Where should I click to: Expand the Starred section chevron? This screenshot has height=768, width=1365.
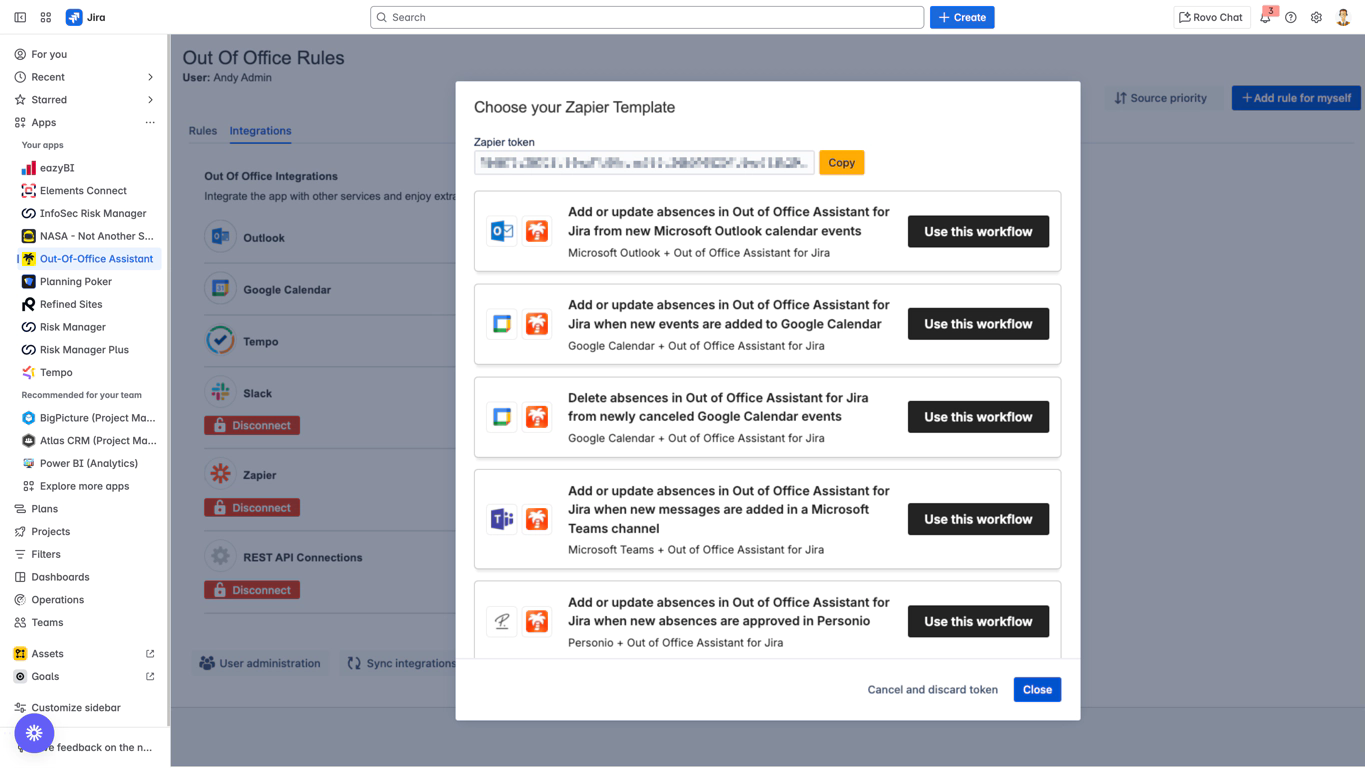(150, 100)
